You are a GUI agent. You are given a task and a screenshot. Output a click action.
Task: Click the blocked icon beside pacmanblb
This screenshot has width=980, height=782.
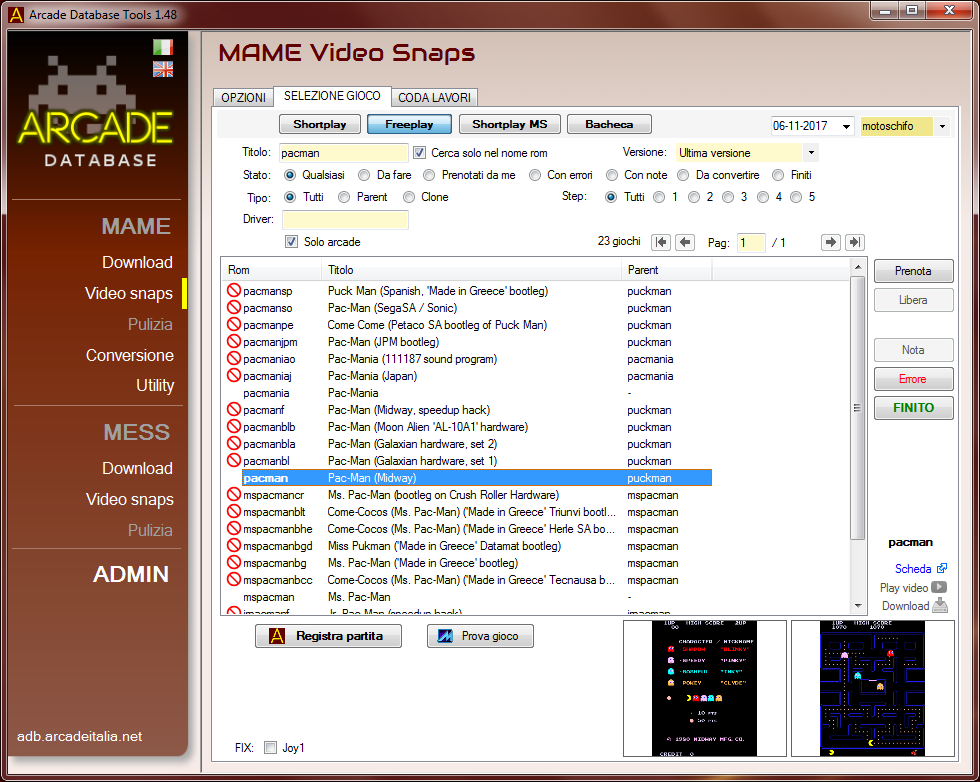(234, 426)
